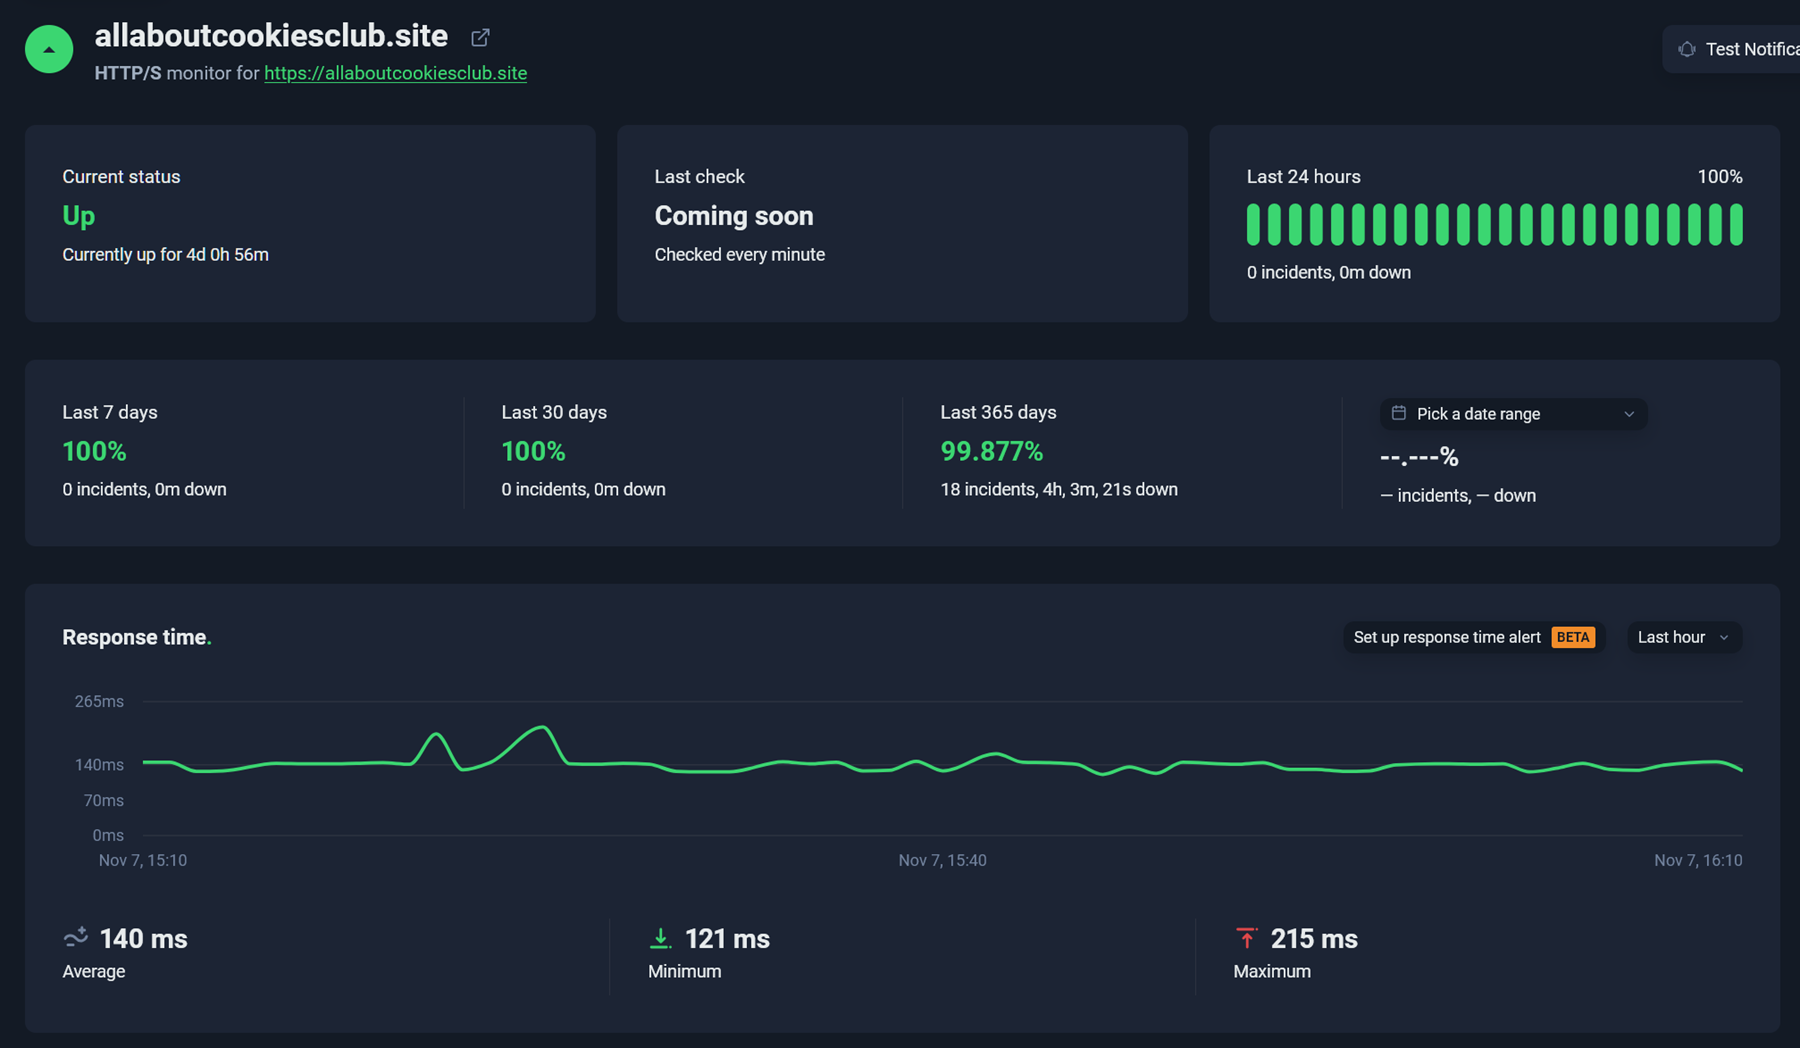This screenshot has width=1800, height=1048.
Task: Open the Pick a date range dropdown
Action: pos(1512,413)
